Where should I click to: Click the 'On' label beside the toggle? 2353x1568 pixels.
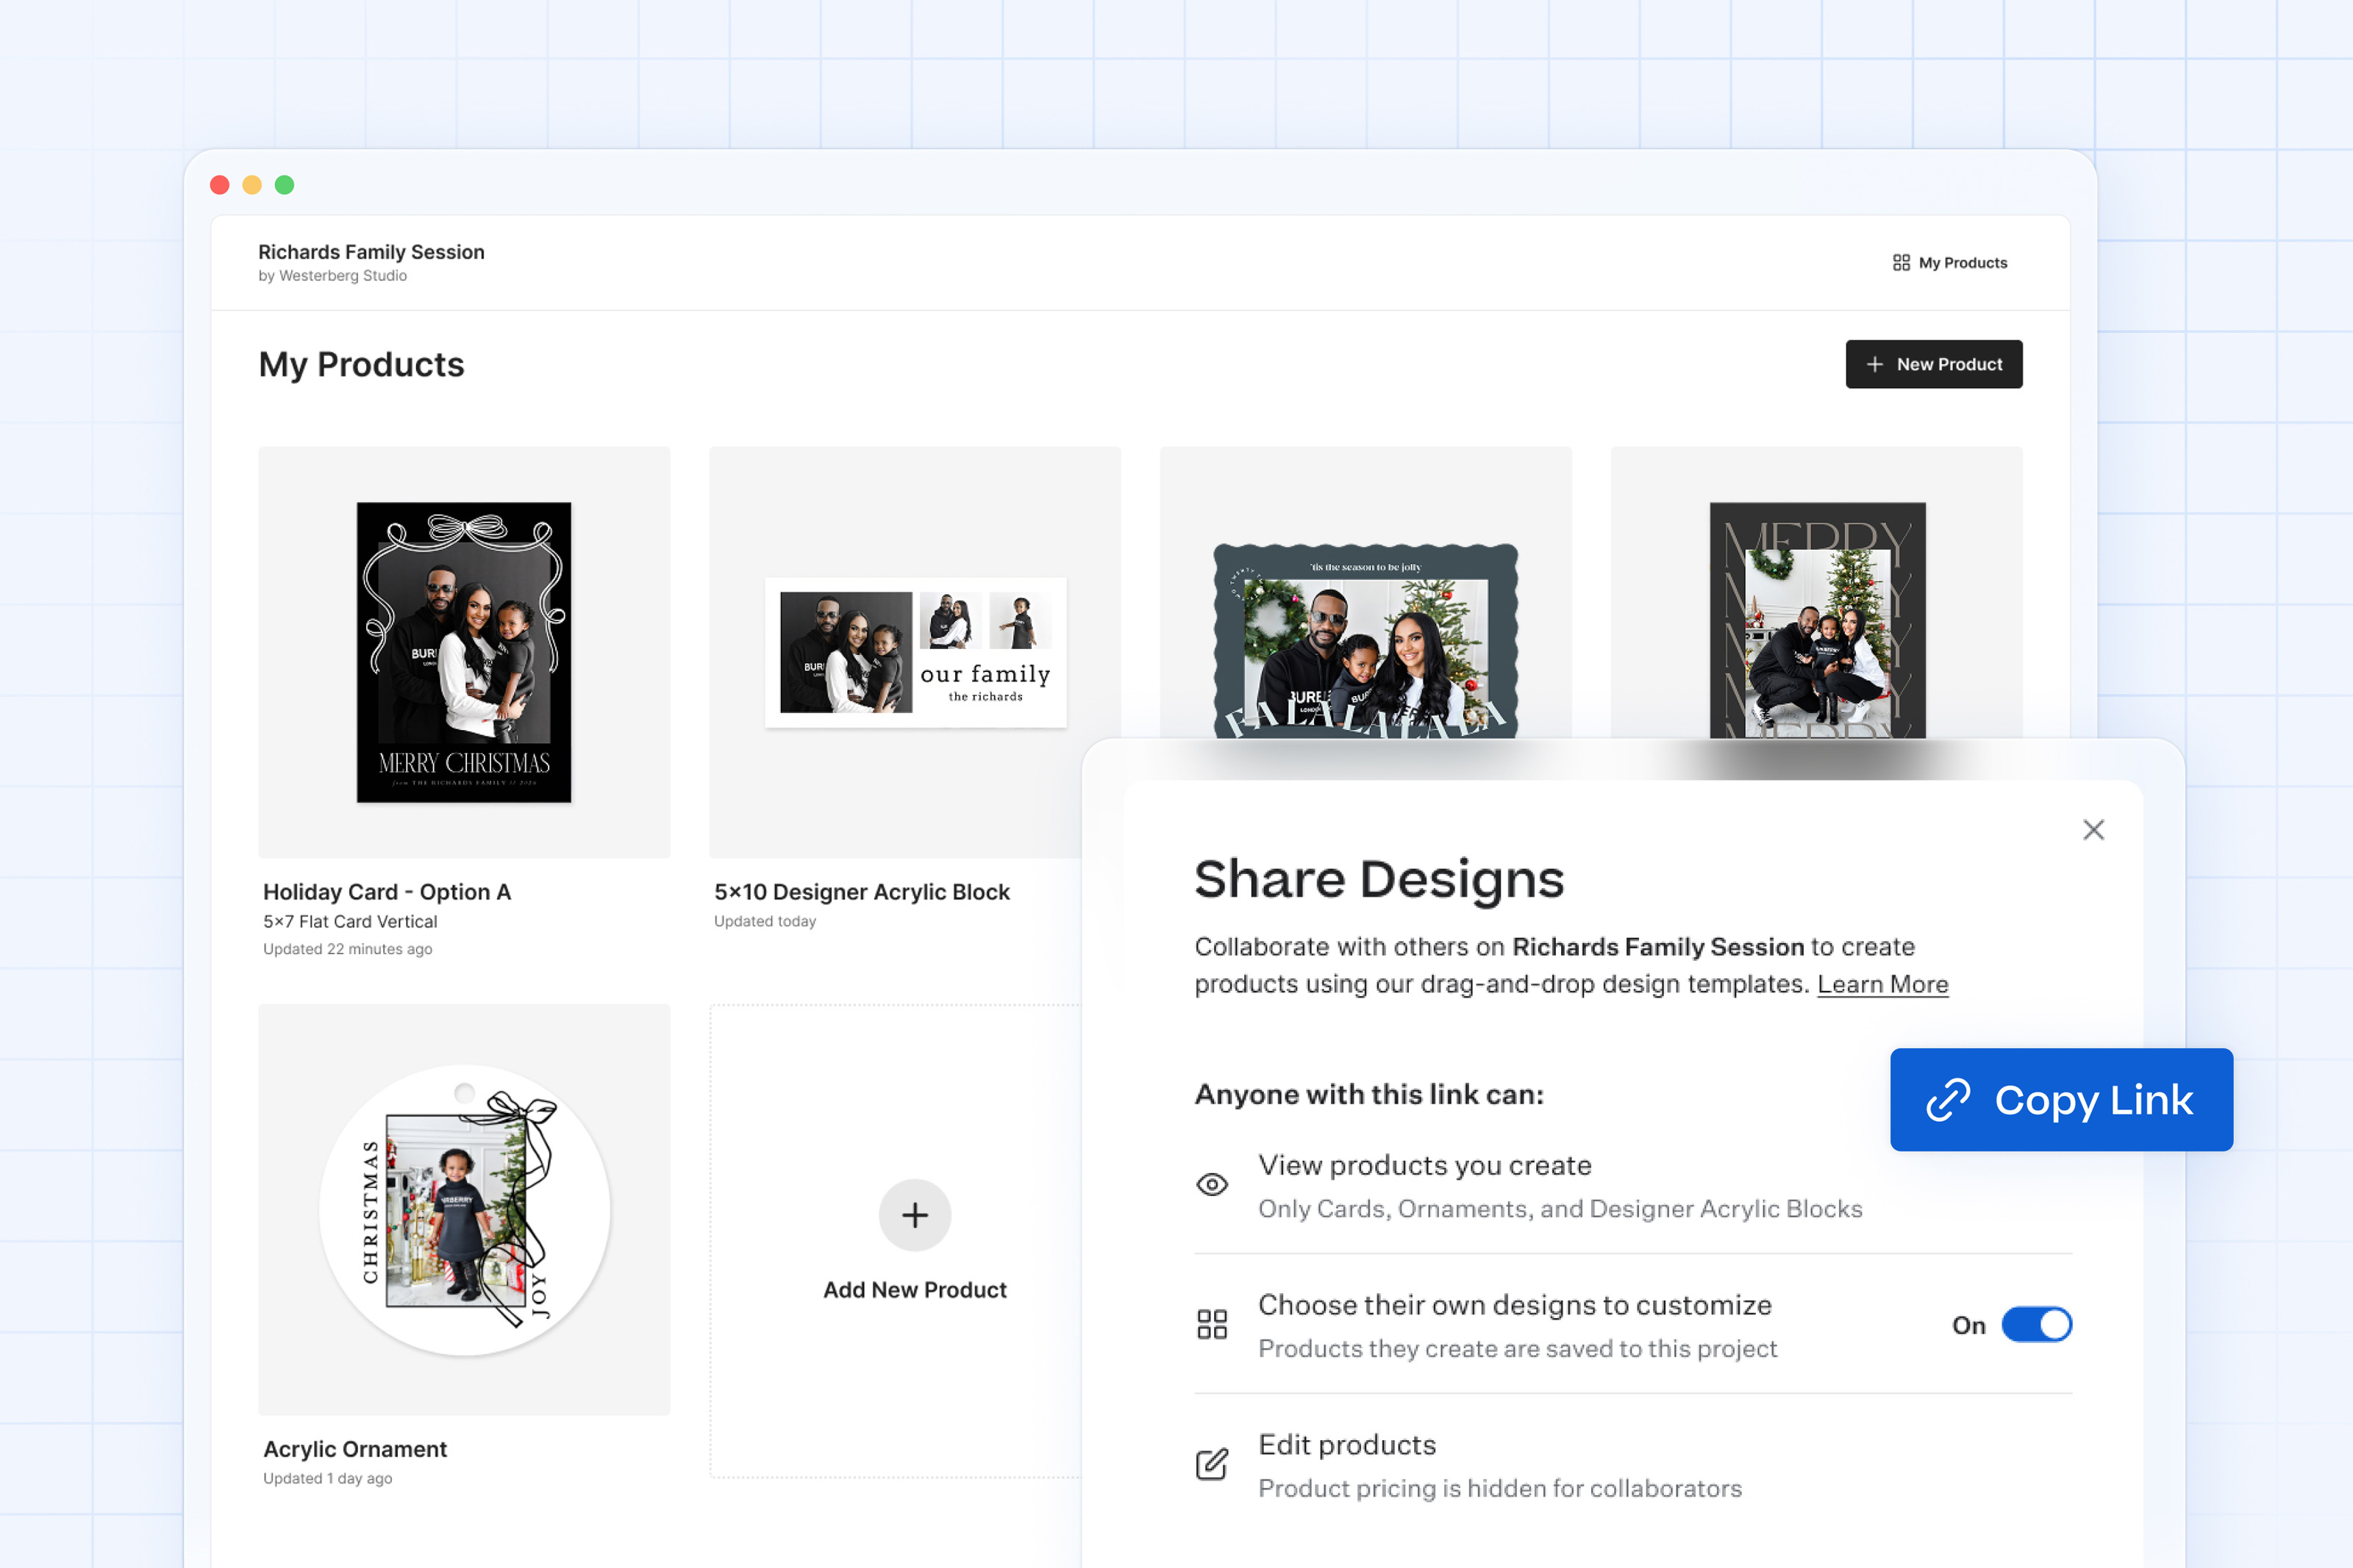[1968, 1326]
